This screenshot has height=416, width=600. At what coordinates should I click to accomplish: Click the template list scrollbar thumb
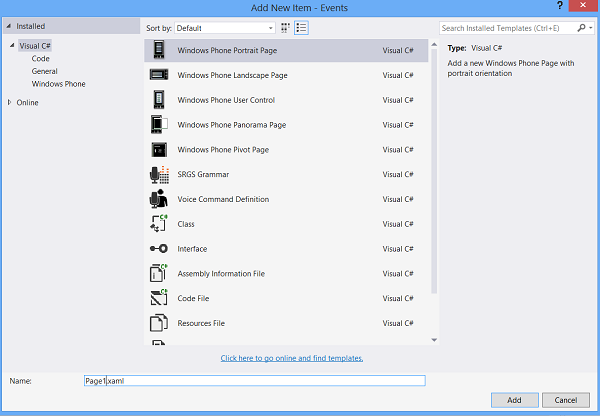point(434,171)
